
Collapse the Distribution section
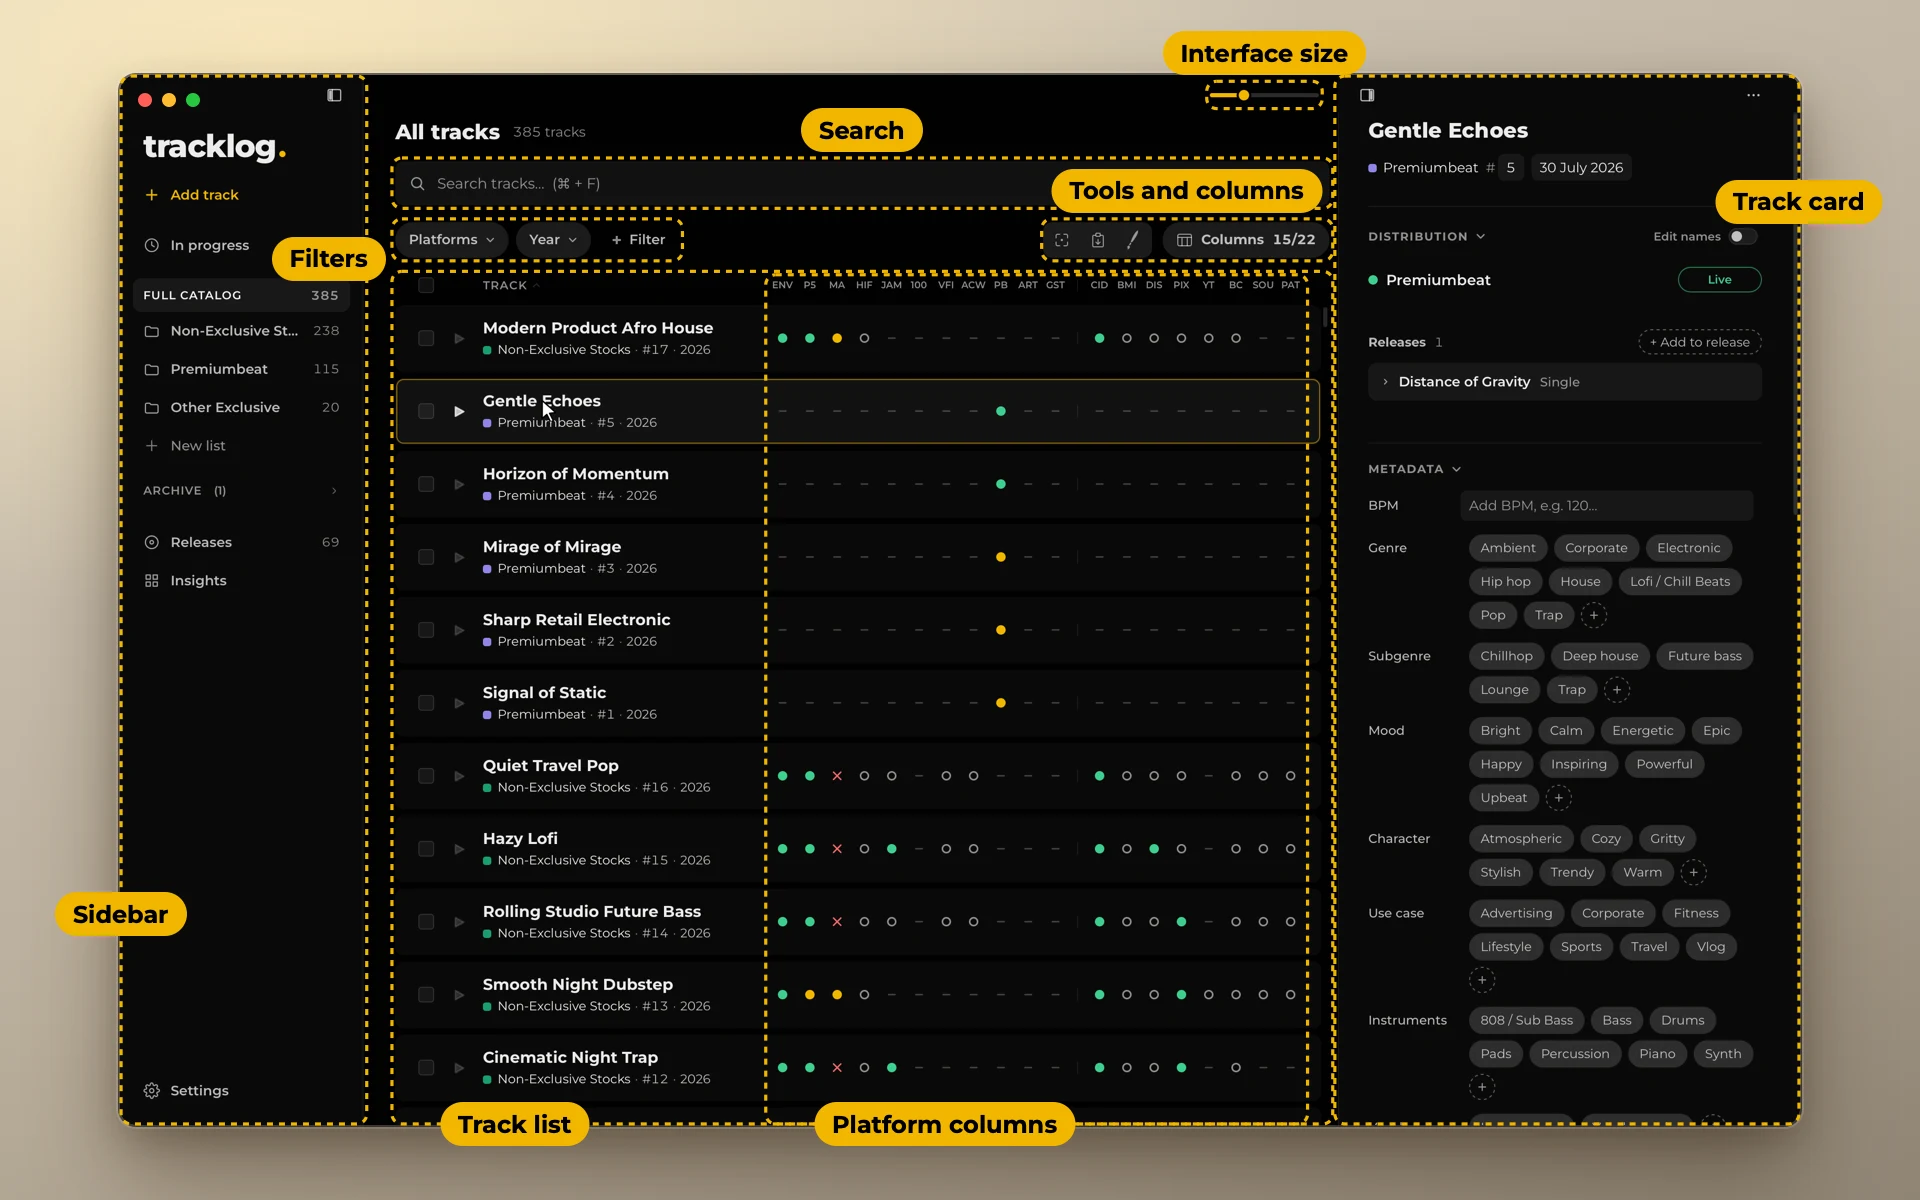click(1426, 237)
